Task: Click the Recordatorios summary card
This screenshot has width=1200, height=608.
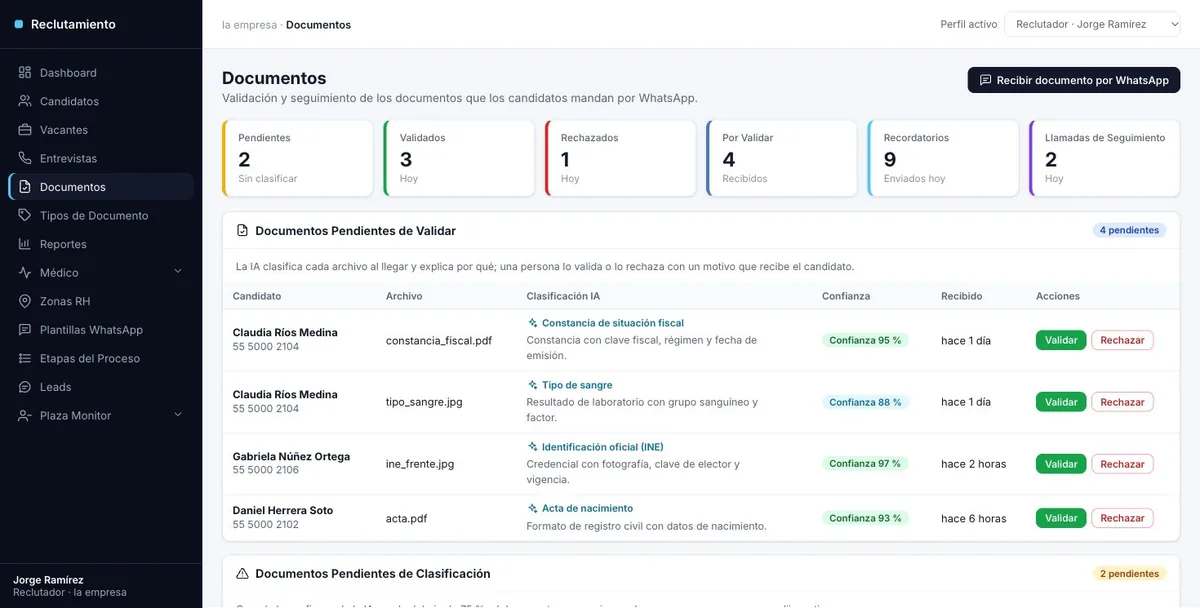Action: tap(943, 158)
